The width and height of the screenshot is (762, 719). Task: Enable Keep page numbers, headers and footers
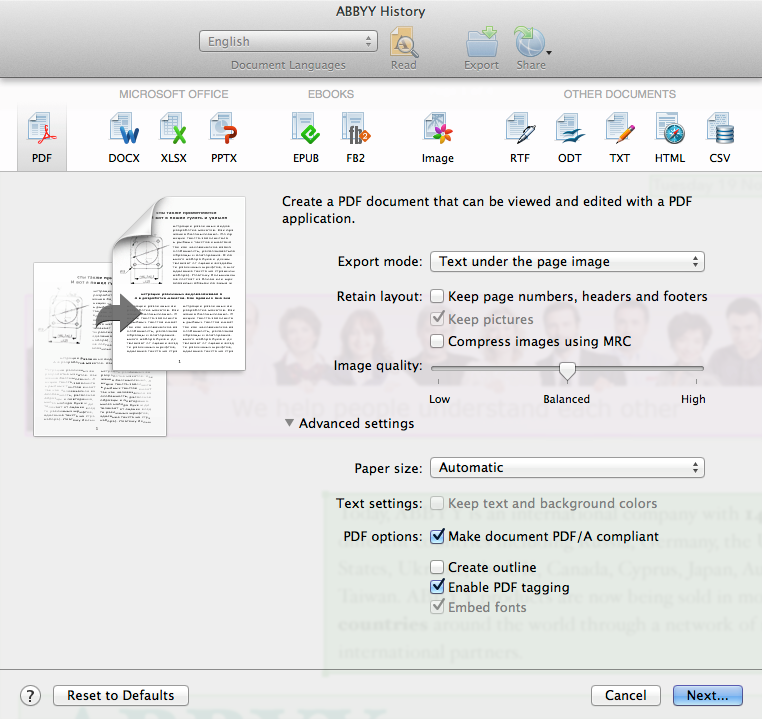(x=437, y=297)
